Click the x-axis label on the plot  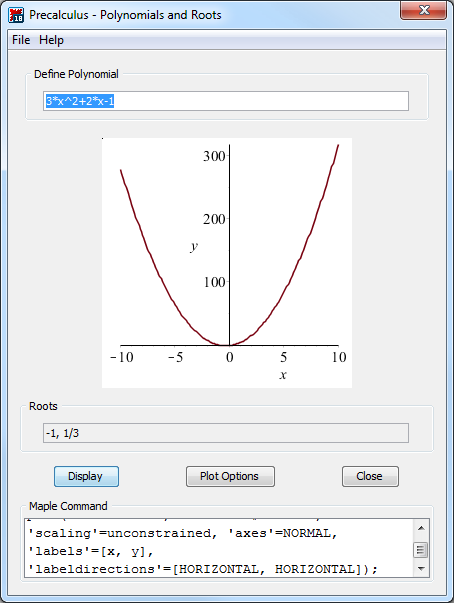[283, 375]
